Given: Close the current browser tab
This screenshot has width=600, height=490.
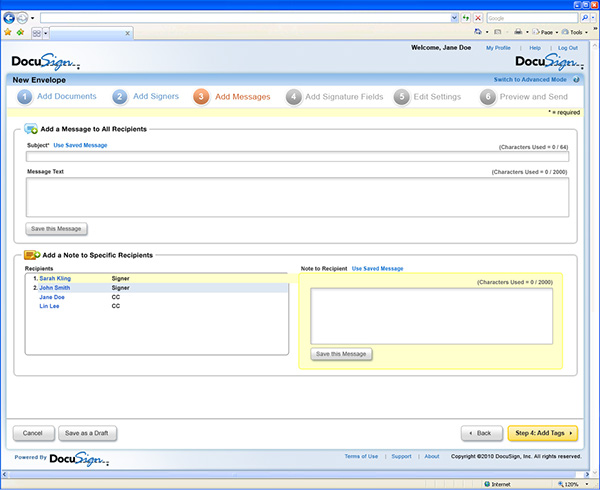Looking at the screenshot, I should [127, 33].
